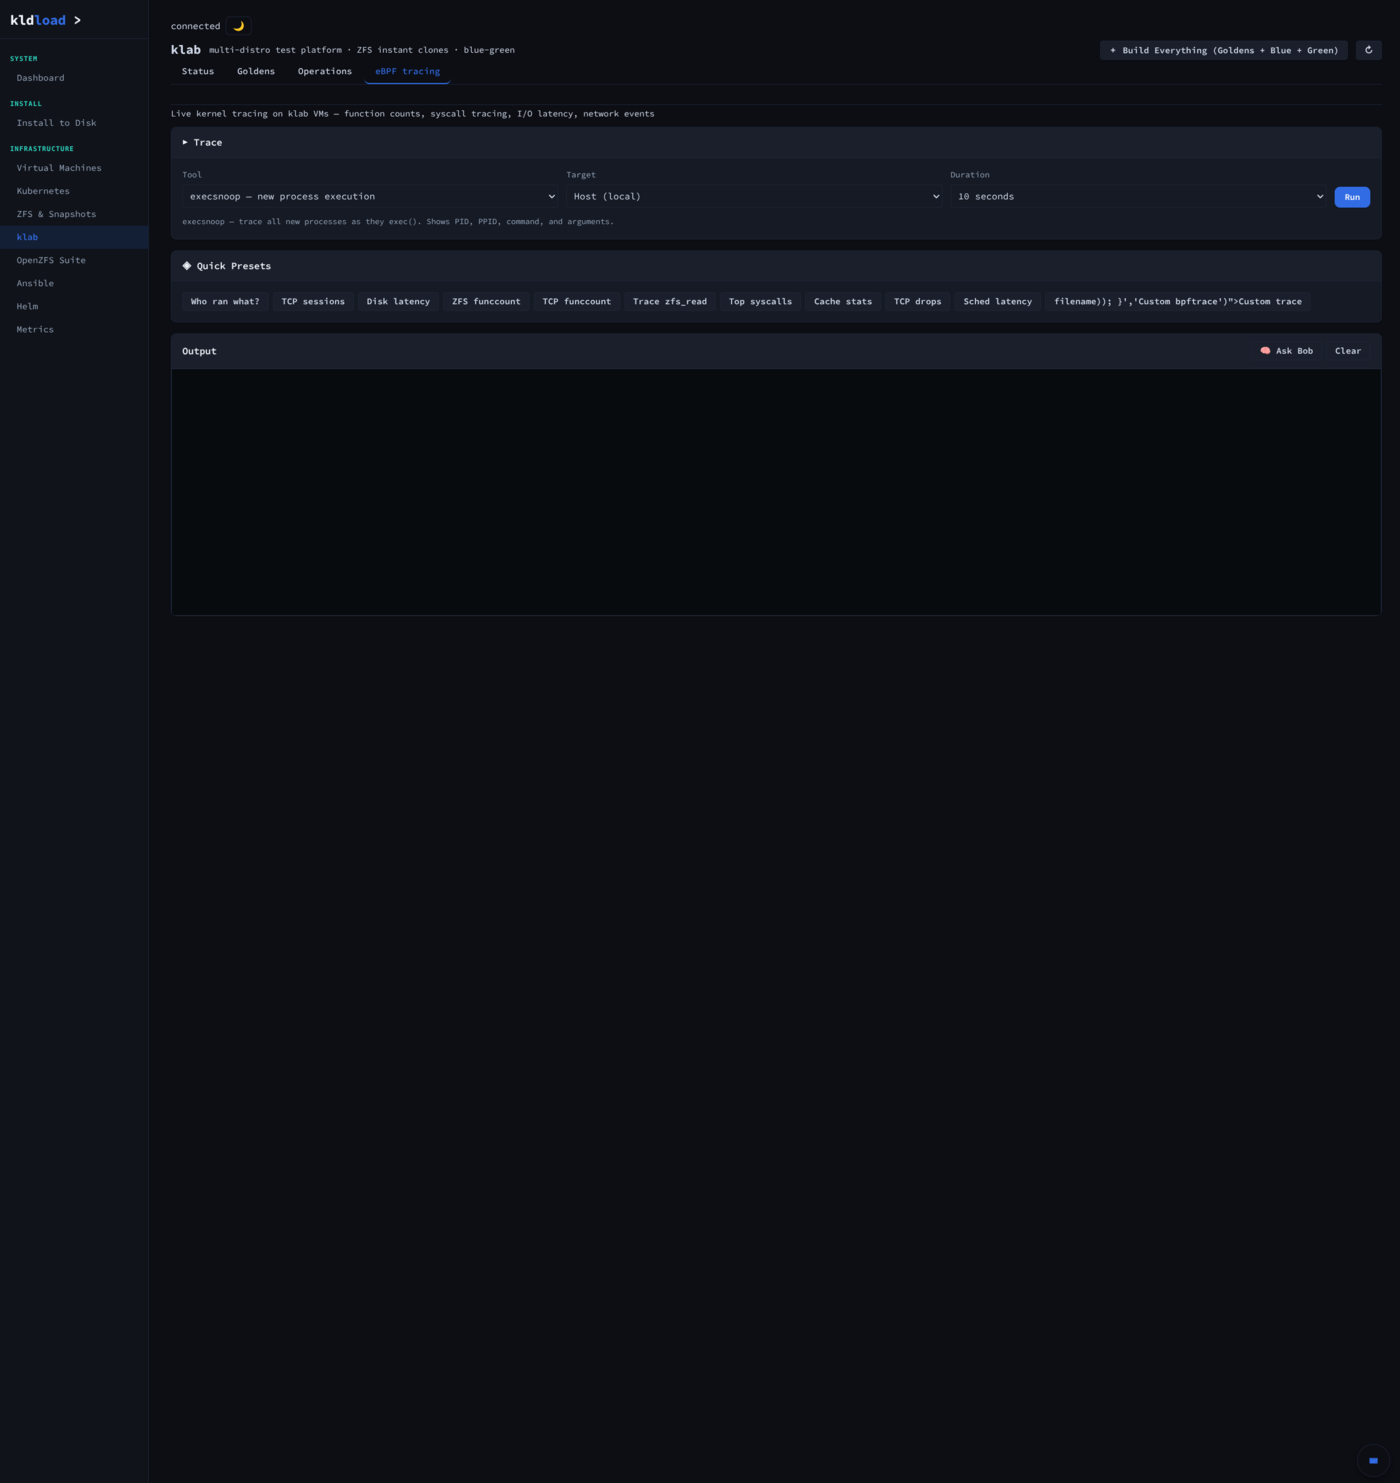Viewport: 1400px width, 1483px height.
Task: Open the Target dropdown showing Host (local)
Action: (x=755, y=197)
